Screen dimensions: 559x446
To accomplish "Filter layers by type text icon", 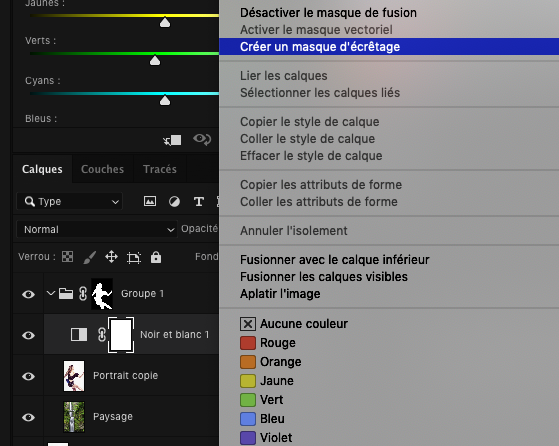I will tap(199, 202).
